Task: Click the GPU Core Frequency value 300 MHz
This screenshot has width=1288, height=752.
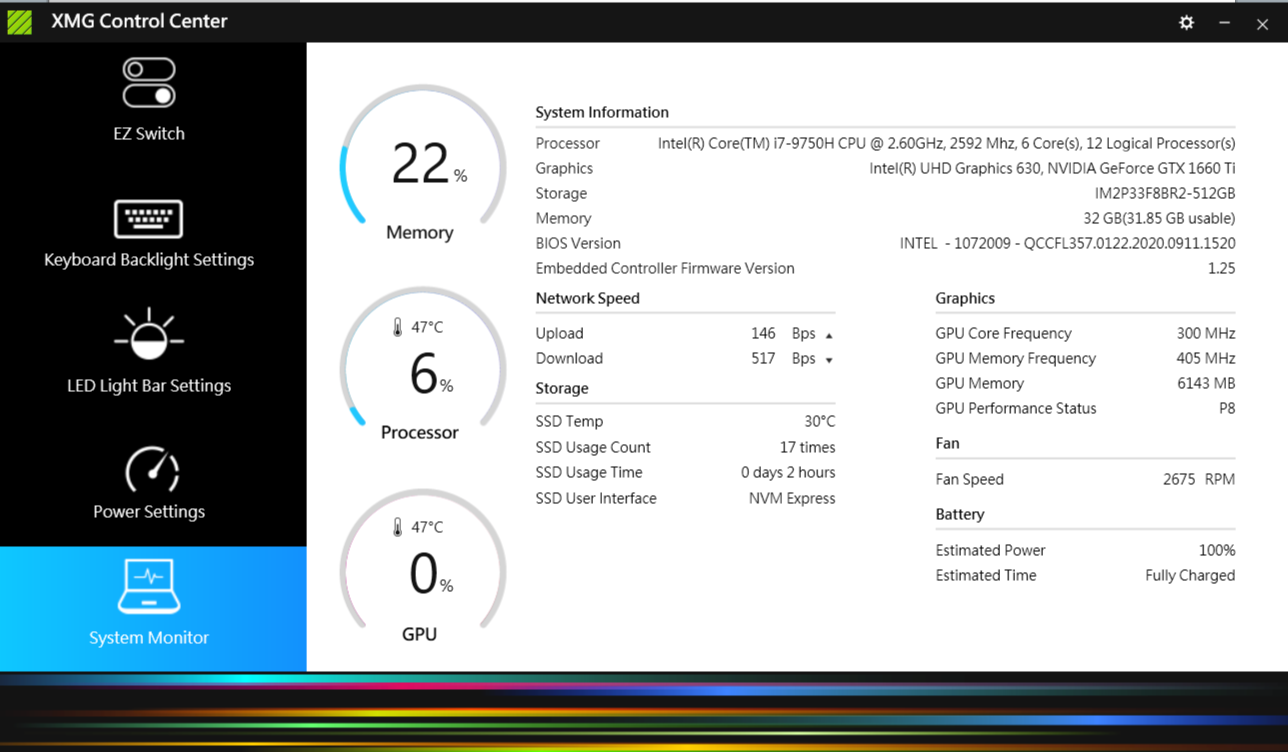Action: tap(1205, 333)
